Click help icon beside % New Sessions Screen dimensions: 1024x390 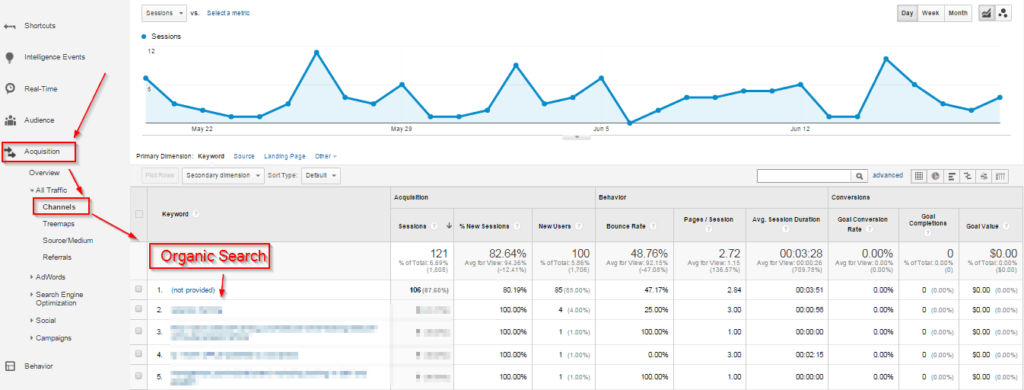(x=517, y=226)
